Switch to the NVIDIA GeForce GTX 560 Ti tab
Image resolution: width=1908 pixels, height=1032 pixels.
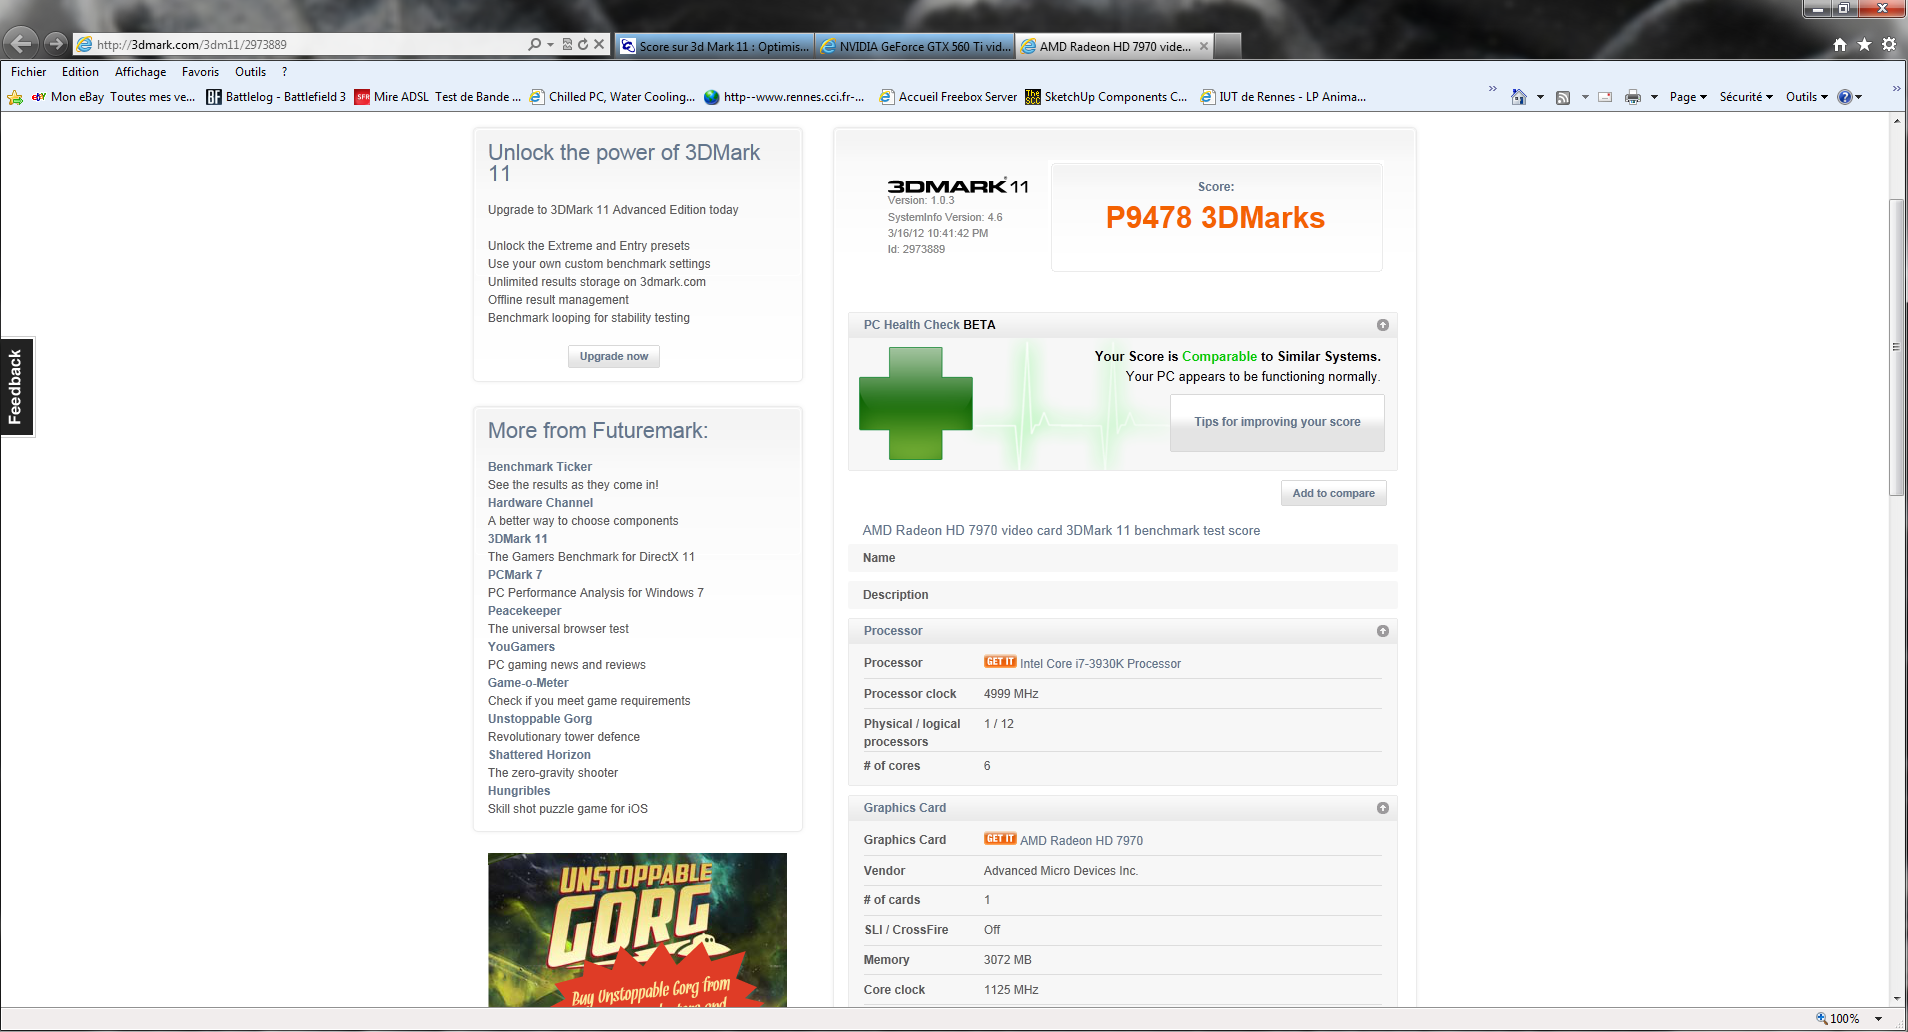(x=915, y=46)
